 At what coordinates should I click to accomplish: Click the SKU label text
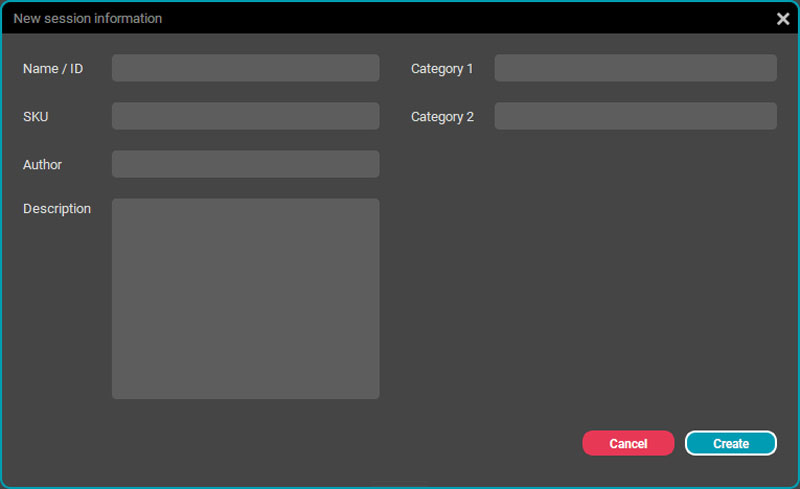(x=36, y=116)
